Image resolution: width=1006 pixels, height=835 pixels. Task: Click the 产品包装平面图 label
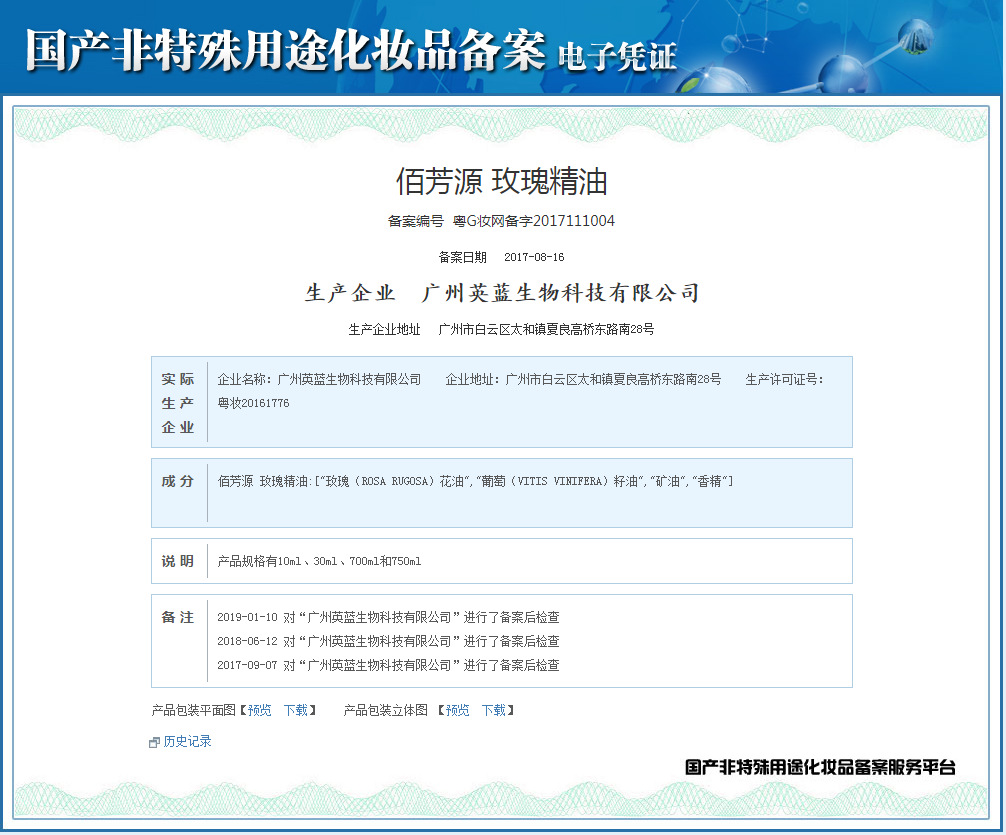194,710
